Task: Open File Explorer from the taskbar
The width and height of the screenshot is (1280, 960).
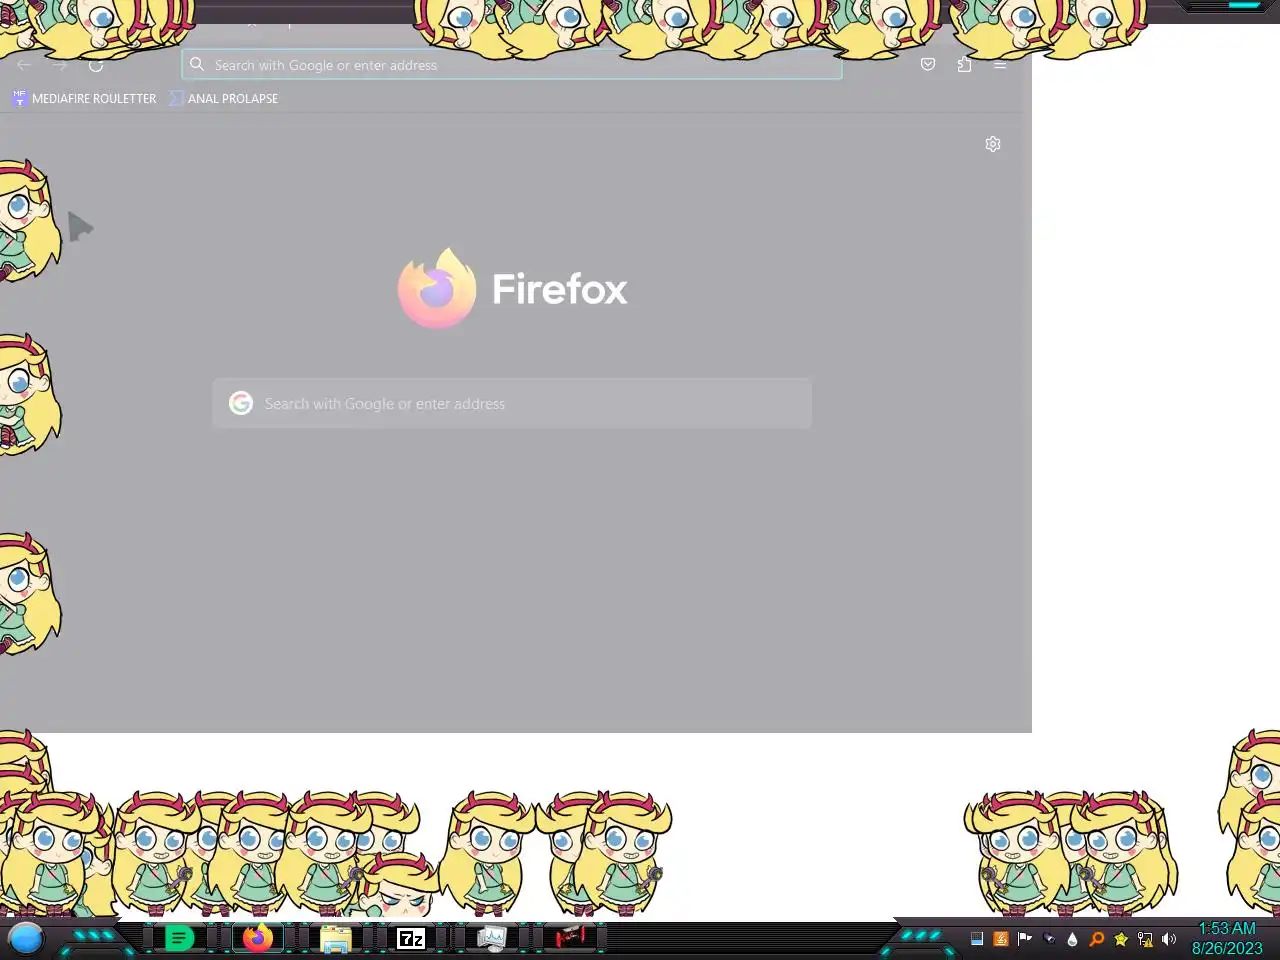Action: pyautogui.click(x=335, y=939)
